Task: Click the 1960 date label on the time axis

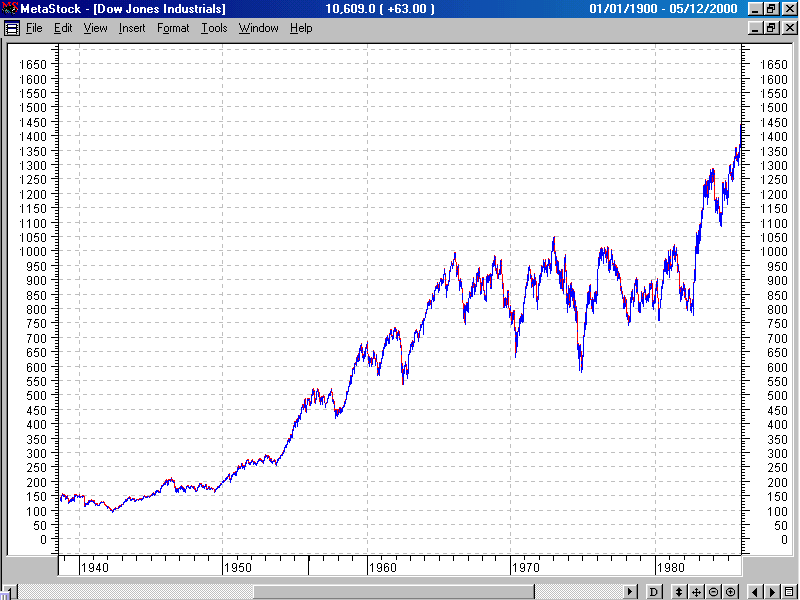Action: click(x=383, y=568)
